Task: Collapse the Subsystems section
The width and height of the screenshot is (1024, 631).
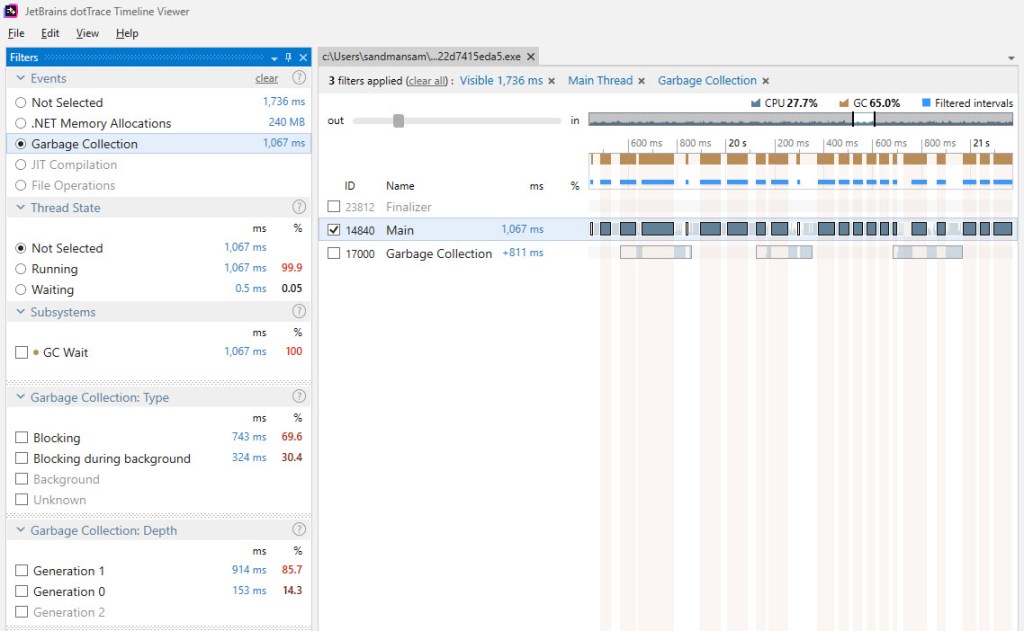Action: (21, 312)
